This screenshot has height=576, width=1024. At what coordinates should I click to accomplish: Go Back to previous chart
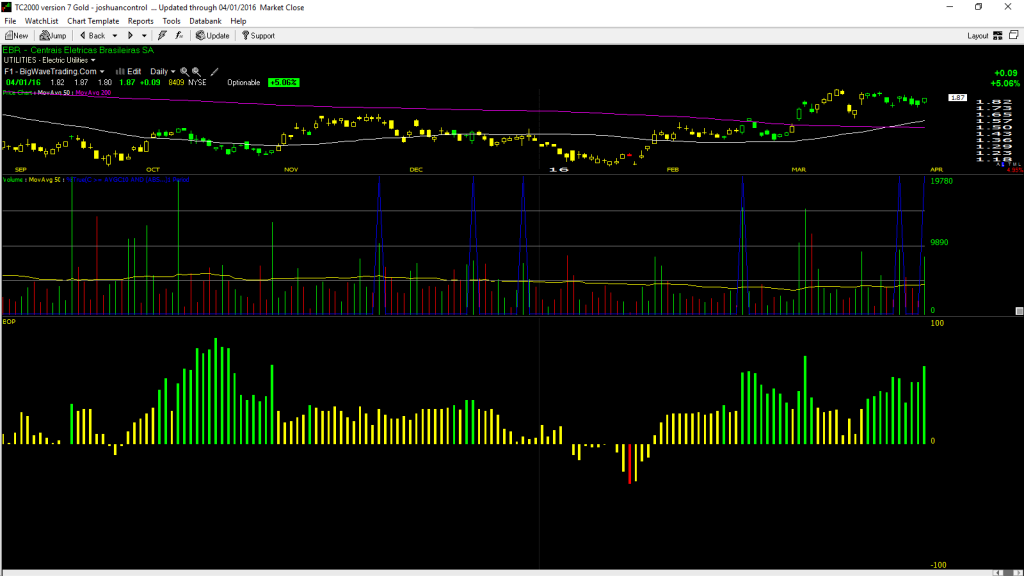click(x=93, y=36)
